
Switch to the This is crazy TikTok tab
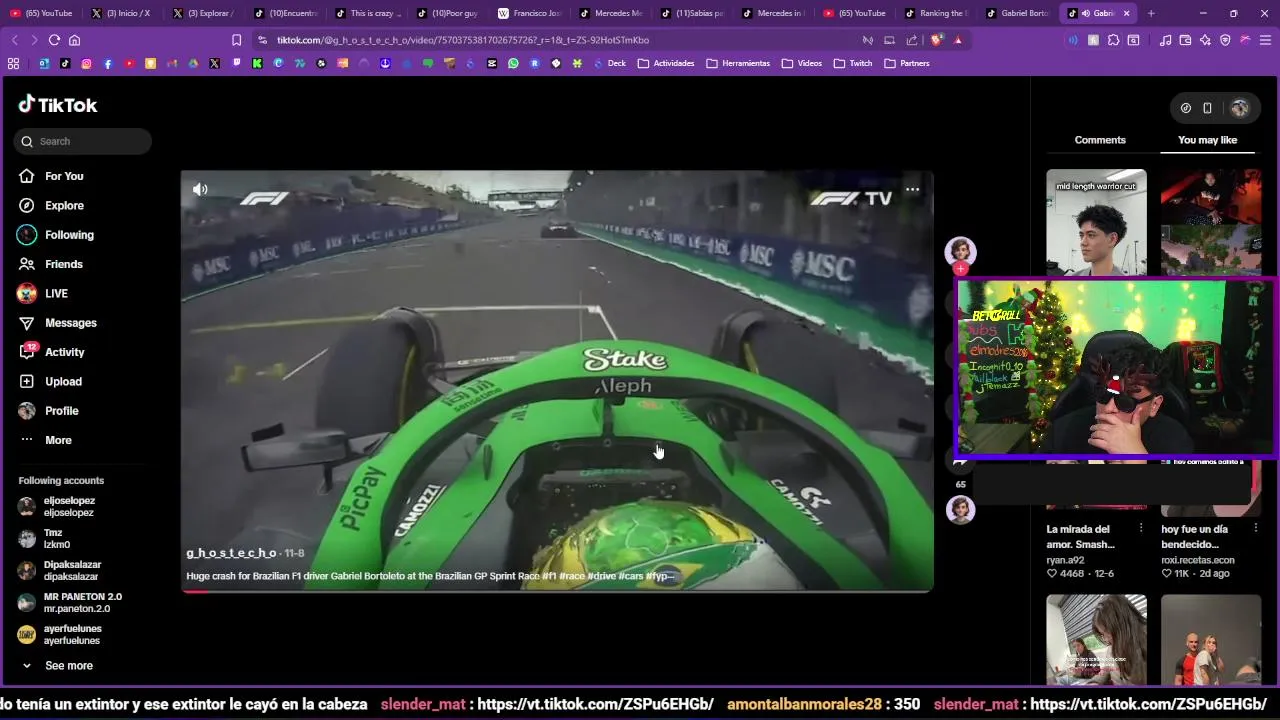366,13
